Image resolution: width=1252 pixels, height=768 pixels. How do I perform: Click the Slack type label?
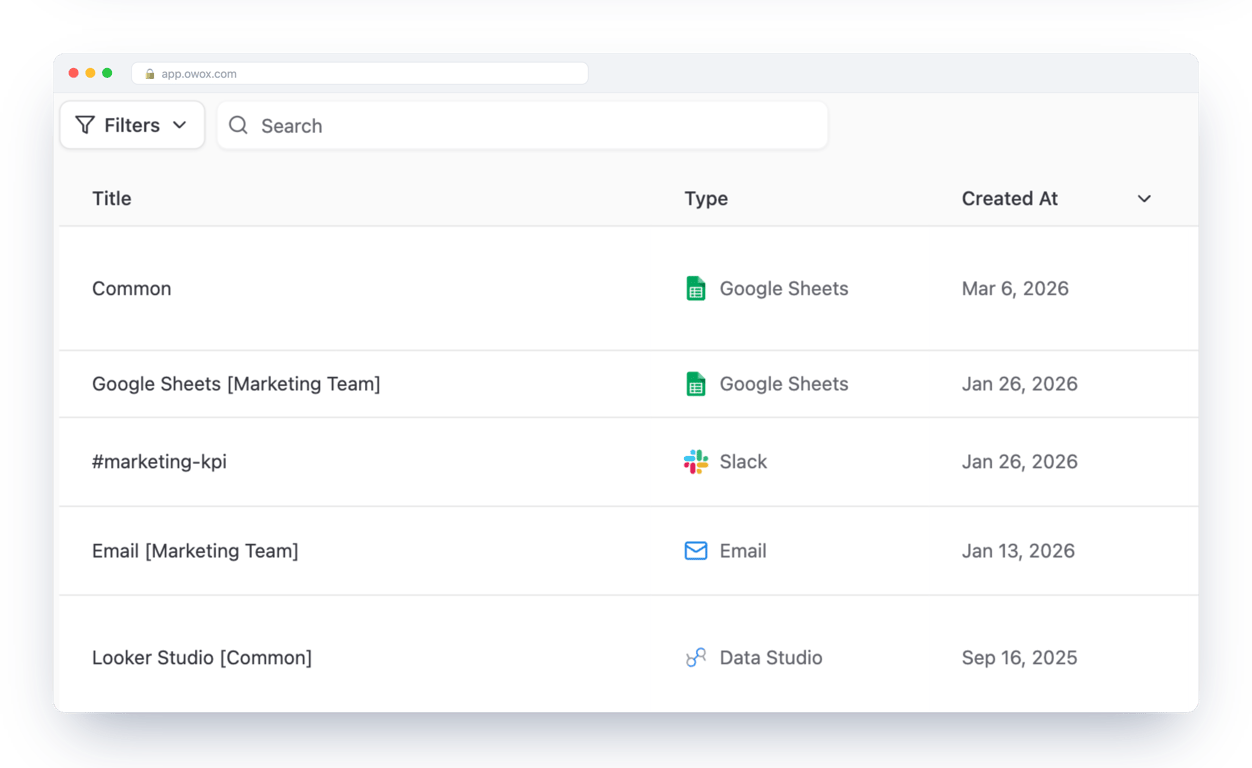pos(744,462)
